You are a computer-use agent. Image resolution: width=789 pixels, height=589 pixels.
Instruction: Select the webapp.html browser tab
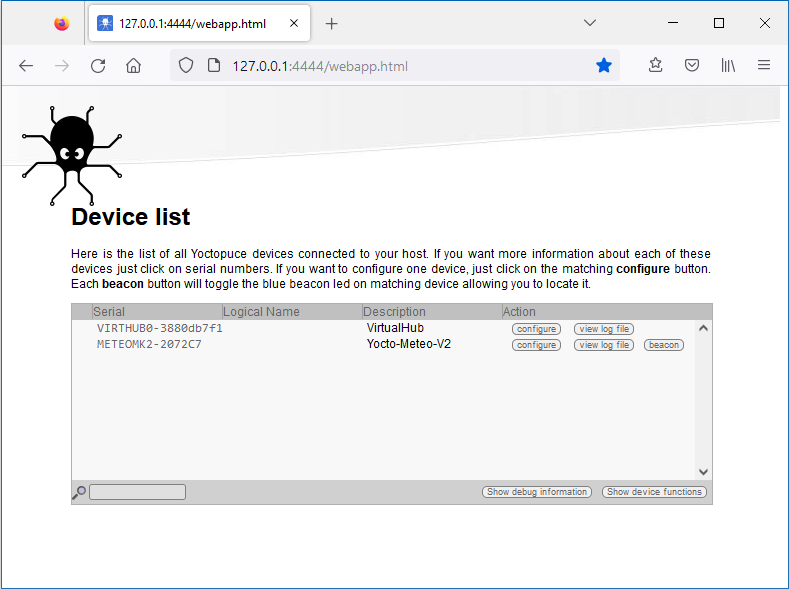click(x=190, y=23)
